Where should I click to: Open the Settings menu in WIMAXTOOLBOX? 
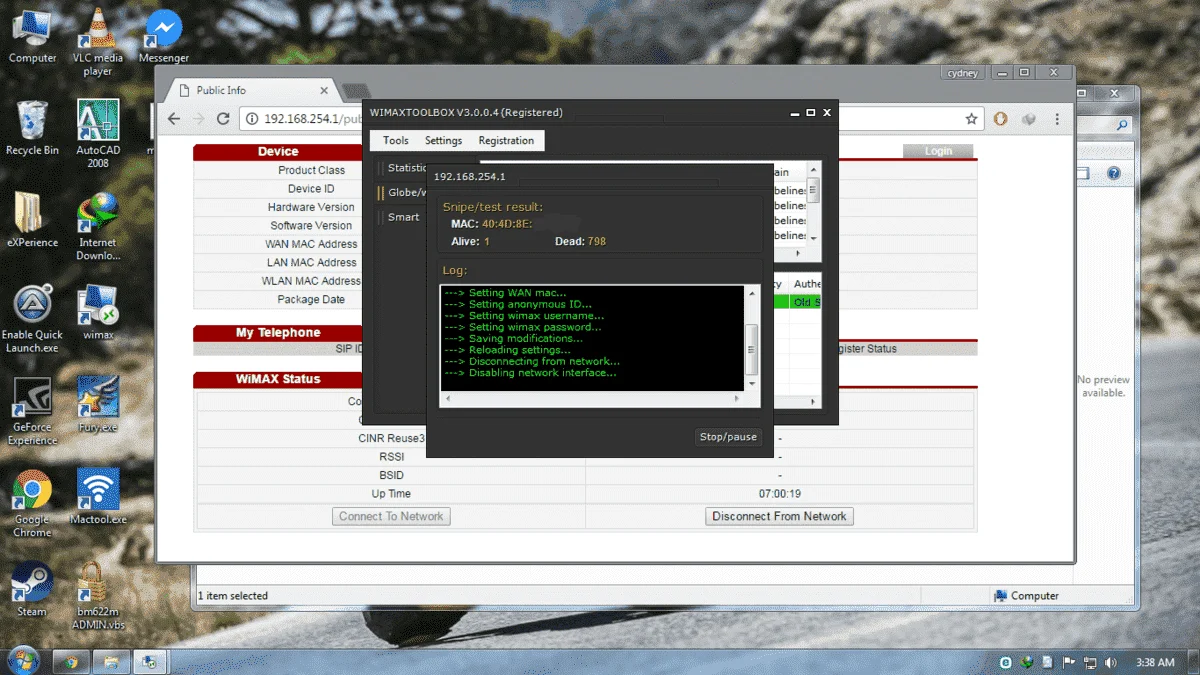pos(443,141)
